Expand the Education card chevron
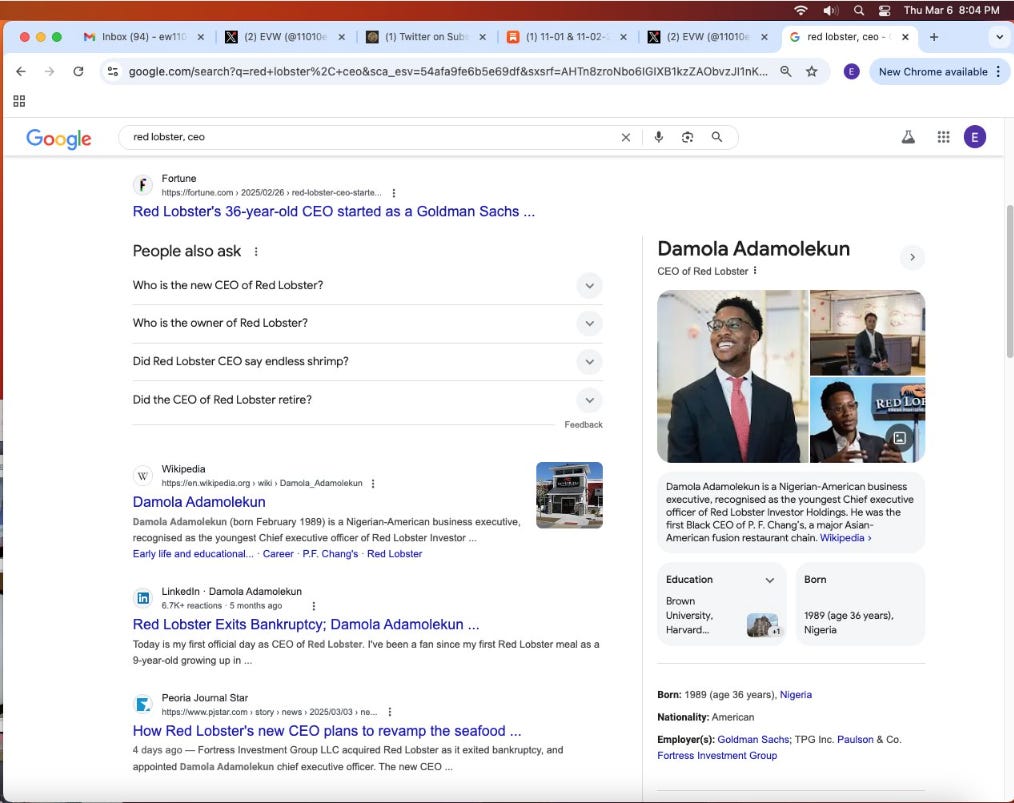The width and height of the screenshot is (1014, 803). coord(770,580)
